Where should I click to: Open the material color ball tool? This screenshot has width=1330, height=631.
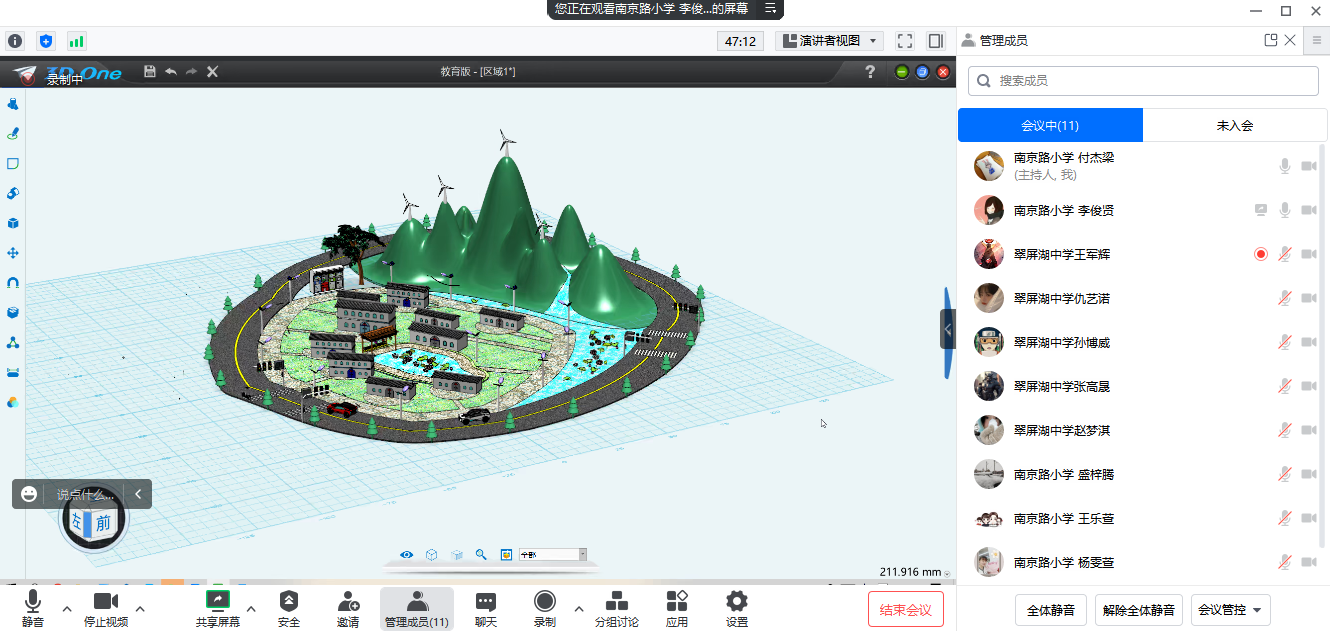[13, 403]
